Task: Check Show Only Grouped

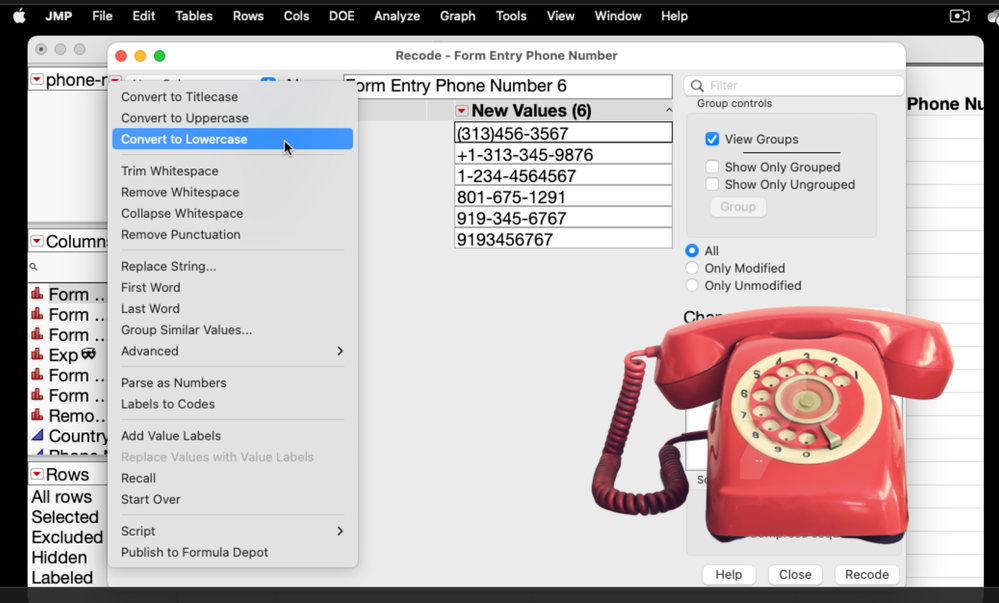Action: [x=712, y=167]
